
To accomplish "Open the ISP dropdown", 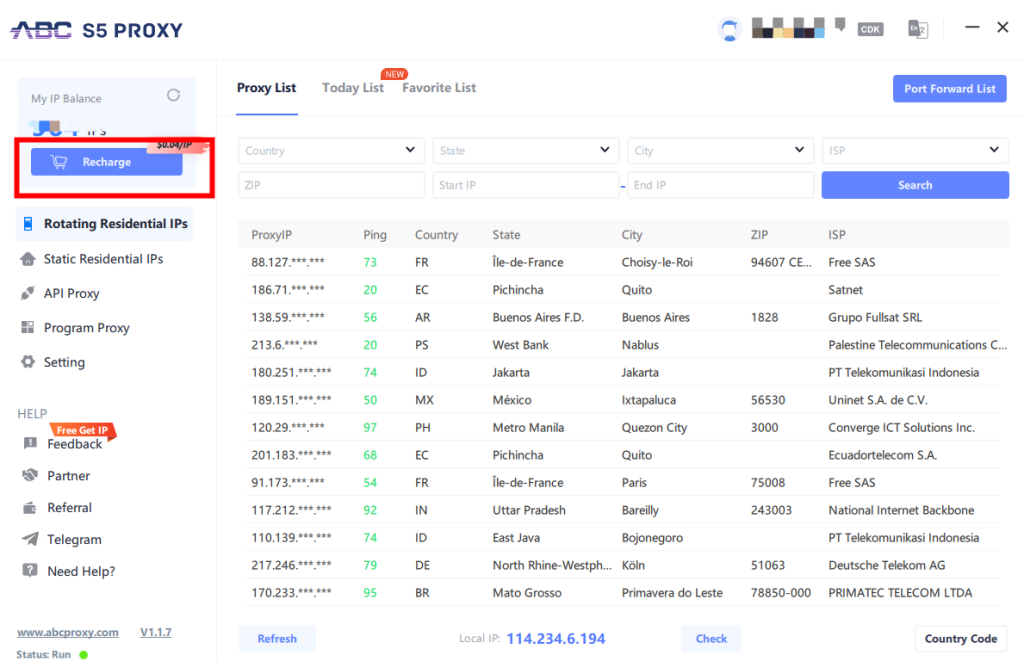I will tap(915, 150).
